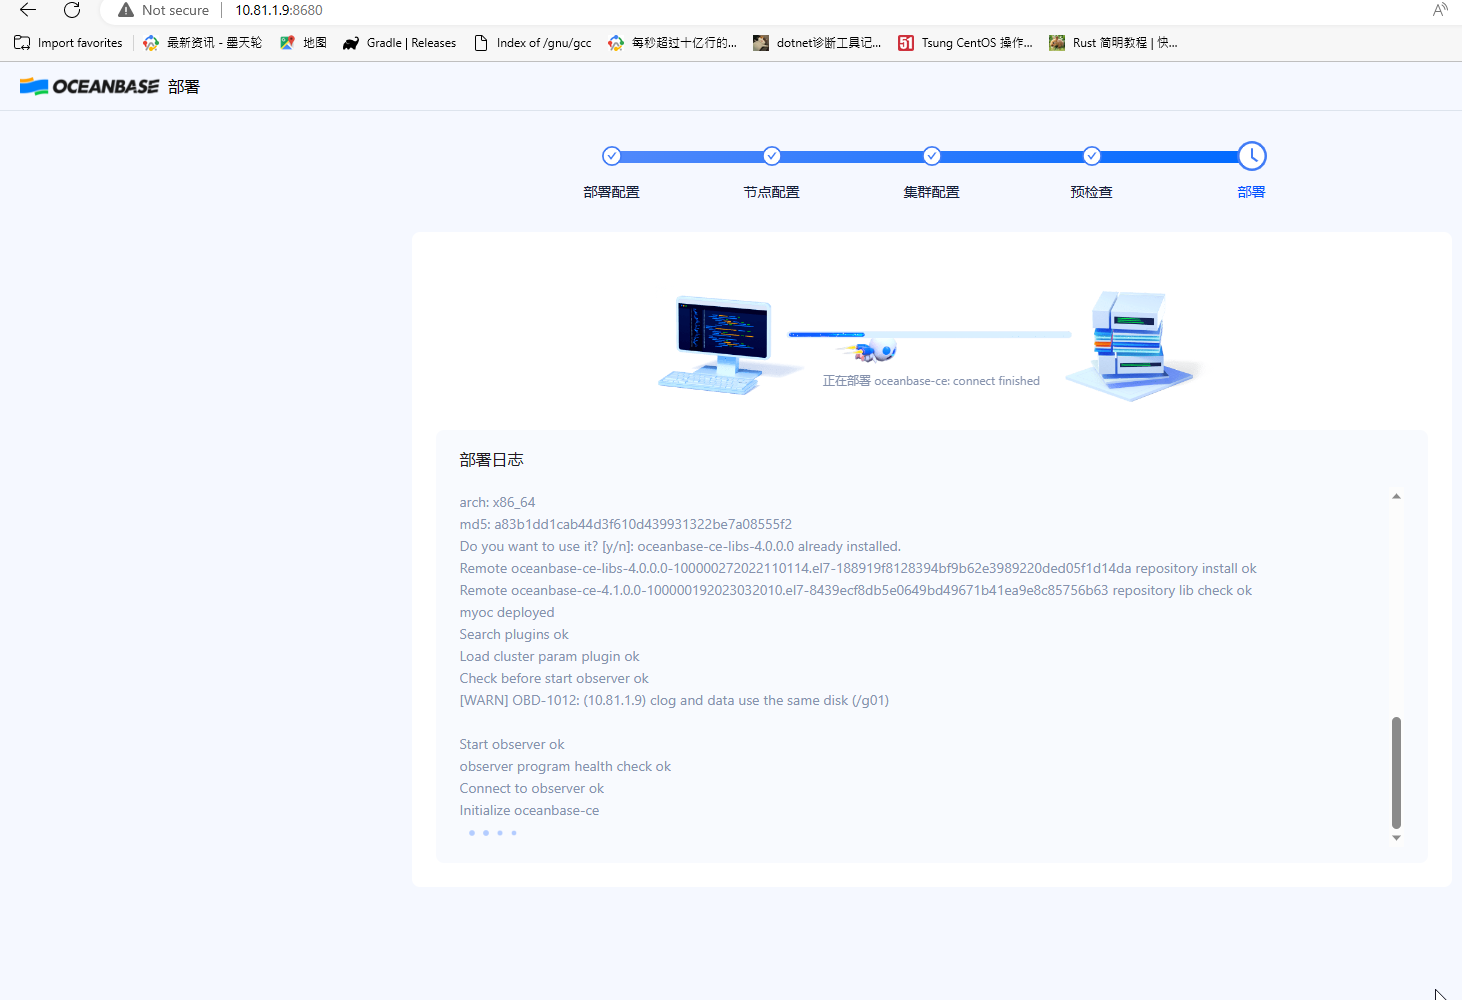The width and height of the screenshot is (1462, 1000).
Task: Click the 节点配置 step checkmark circle
Action: [772, 156]
